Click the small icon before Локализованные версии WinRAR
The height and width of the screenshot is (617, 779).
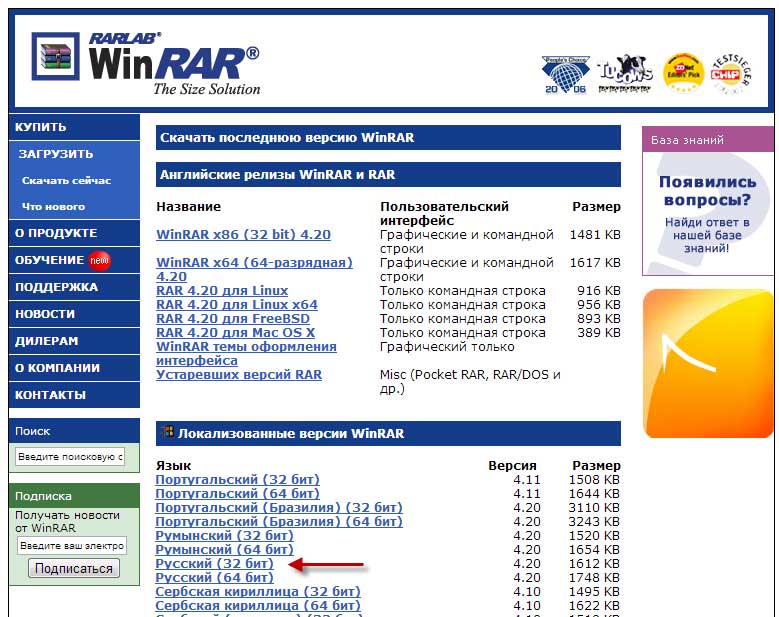point(168,431)
